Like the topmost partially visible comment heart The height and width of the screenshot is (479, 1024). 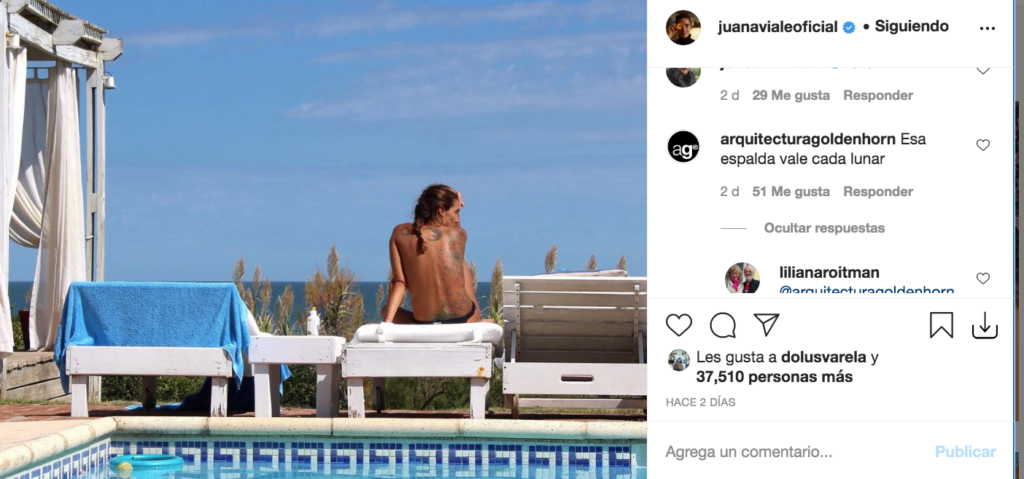983,70
